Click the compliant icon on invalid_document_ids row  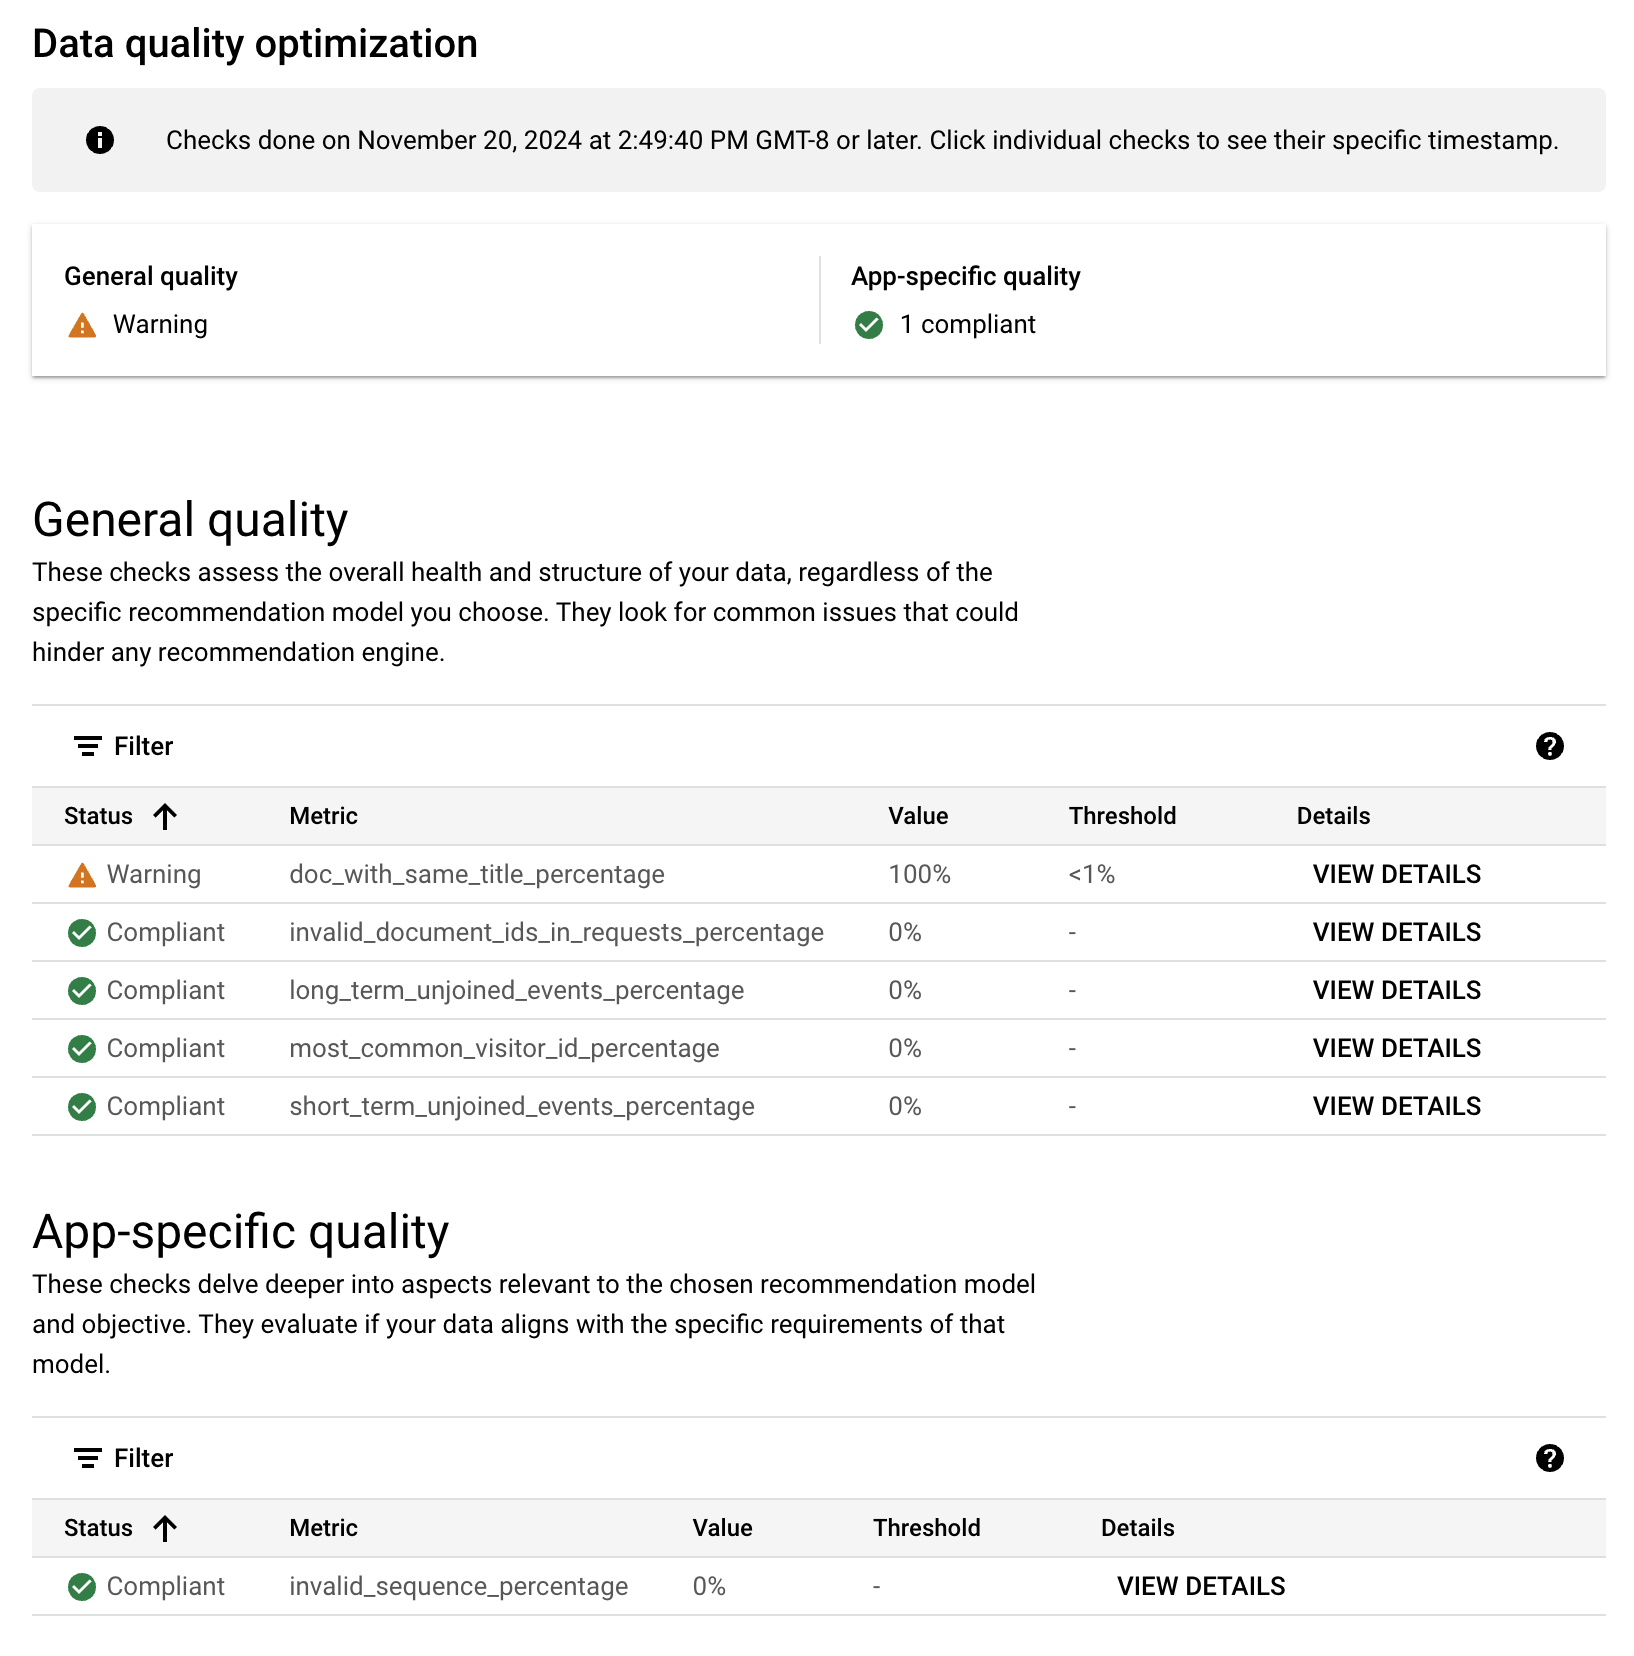point(81,932)
